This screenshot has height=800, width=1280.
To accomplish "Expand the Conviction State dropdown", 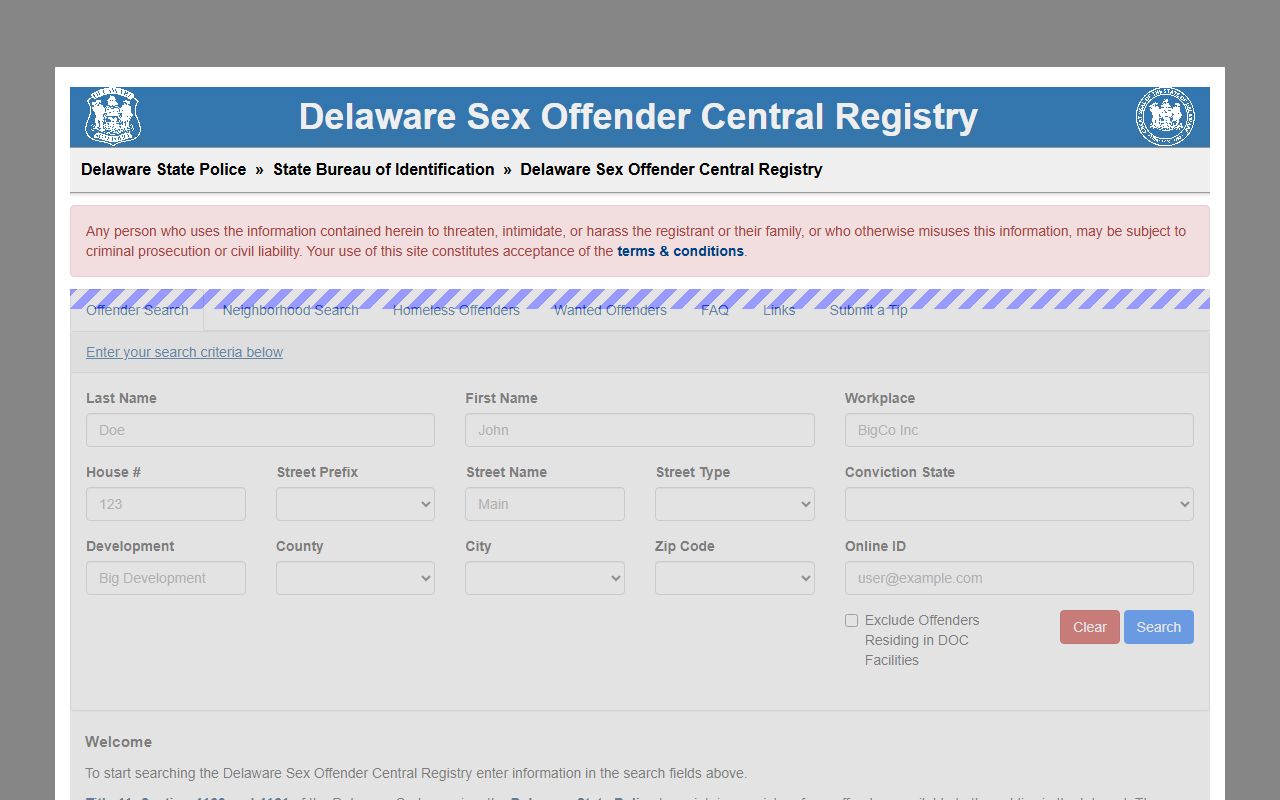I will [1019, 504].
